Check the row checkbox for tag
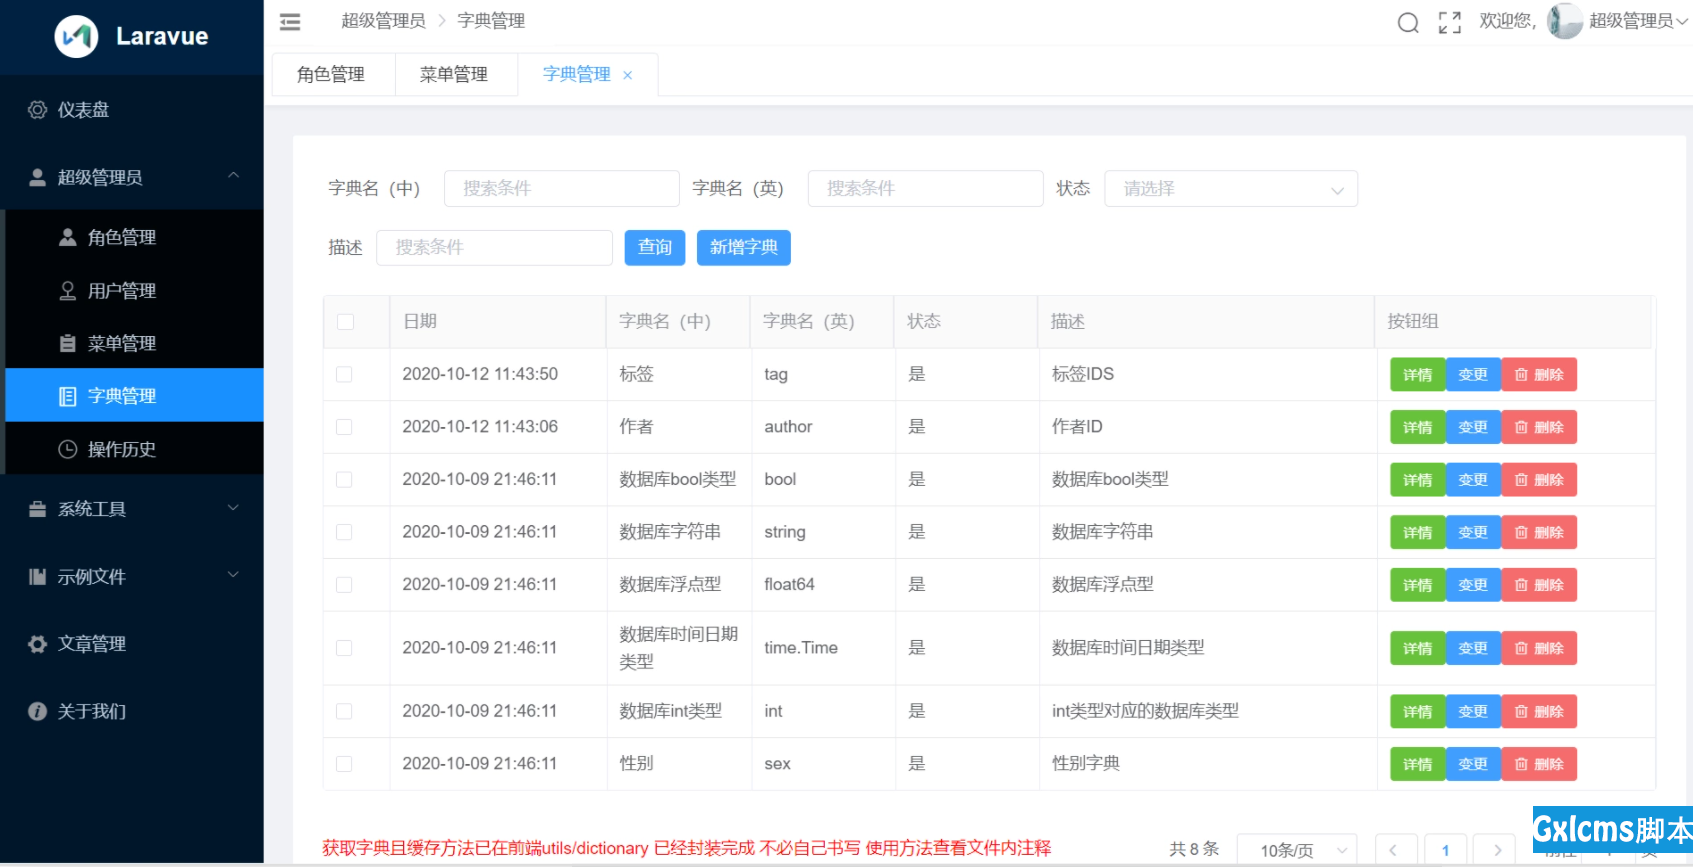The height and width of the screenshot is (867, 1693). pyautogui.click(x=344, y=374)
